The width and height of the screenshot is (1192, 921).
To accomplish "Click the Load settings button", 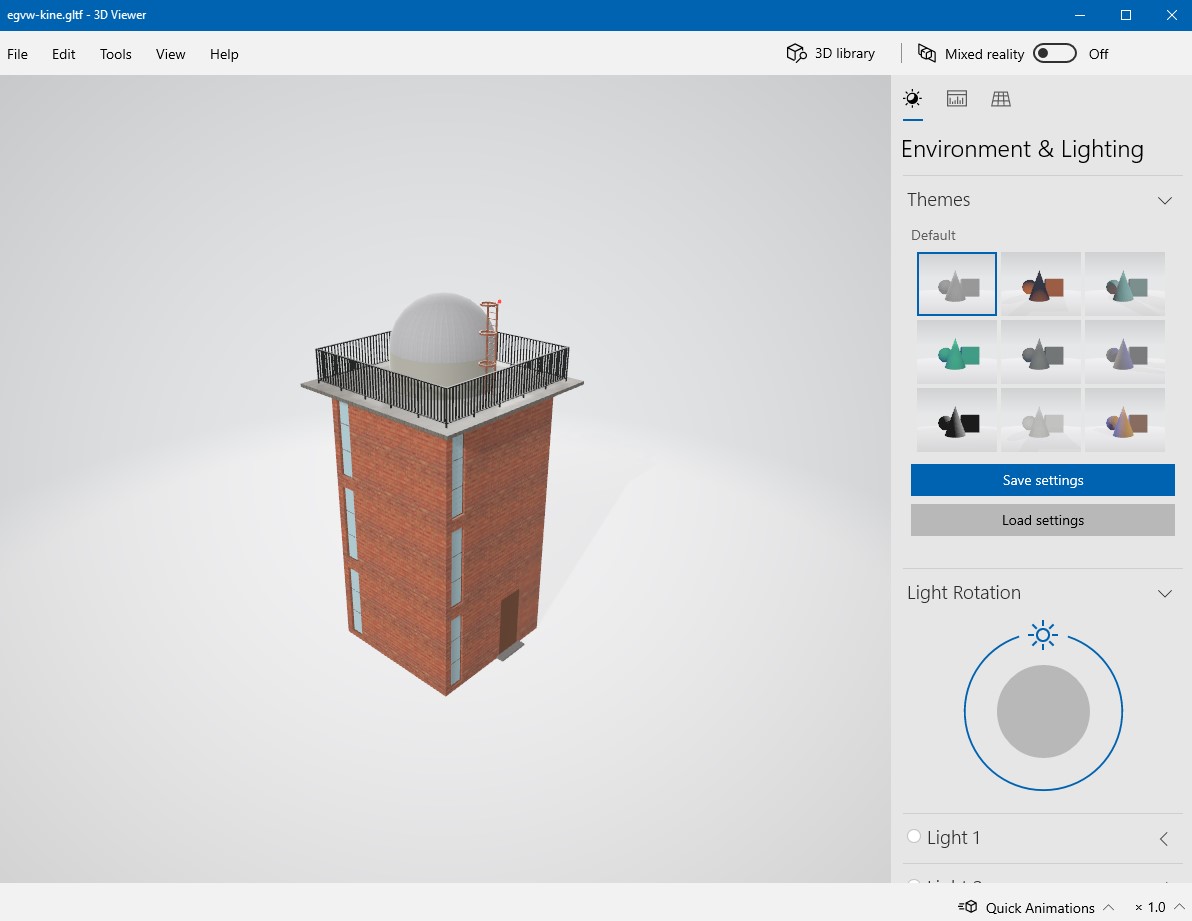I will click(x=1042, y=520).
